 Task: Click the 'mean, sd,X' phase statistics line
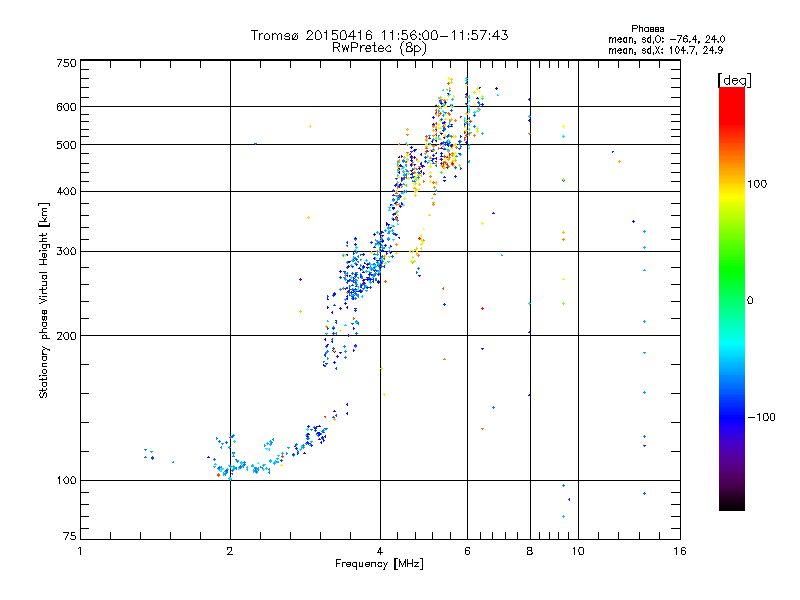pyautogui.click(x=665, y=51)
